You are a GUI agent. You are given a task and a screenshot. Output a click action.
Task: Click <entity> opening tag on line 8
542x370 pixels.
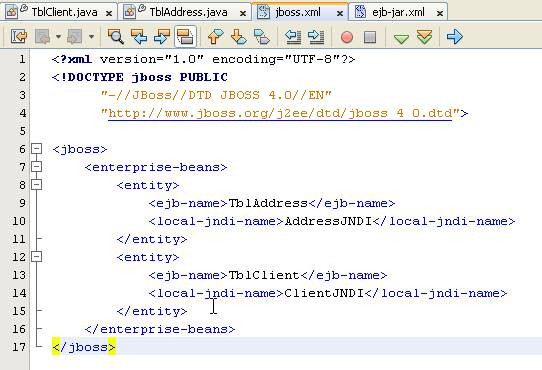tap(148, 185)
